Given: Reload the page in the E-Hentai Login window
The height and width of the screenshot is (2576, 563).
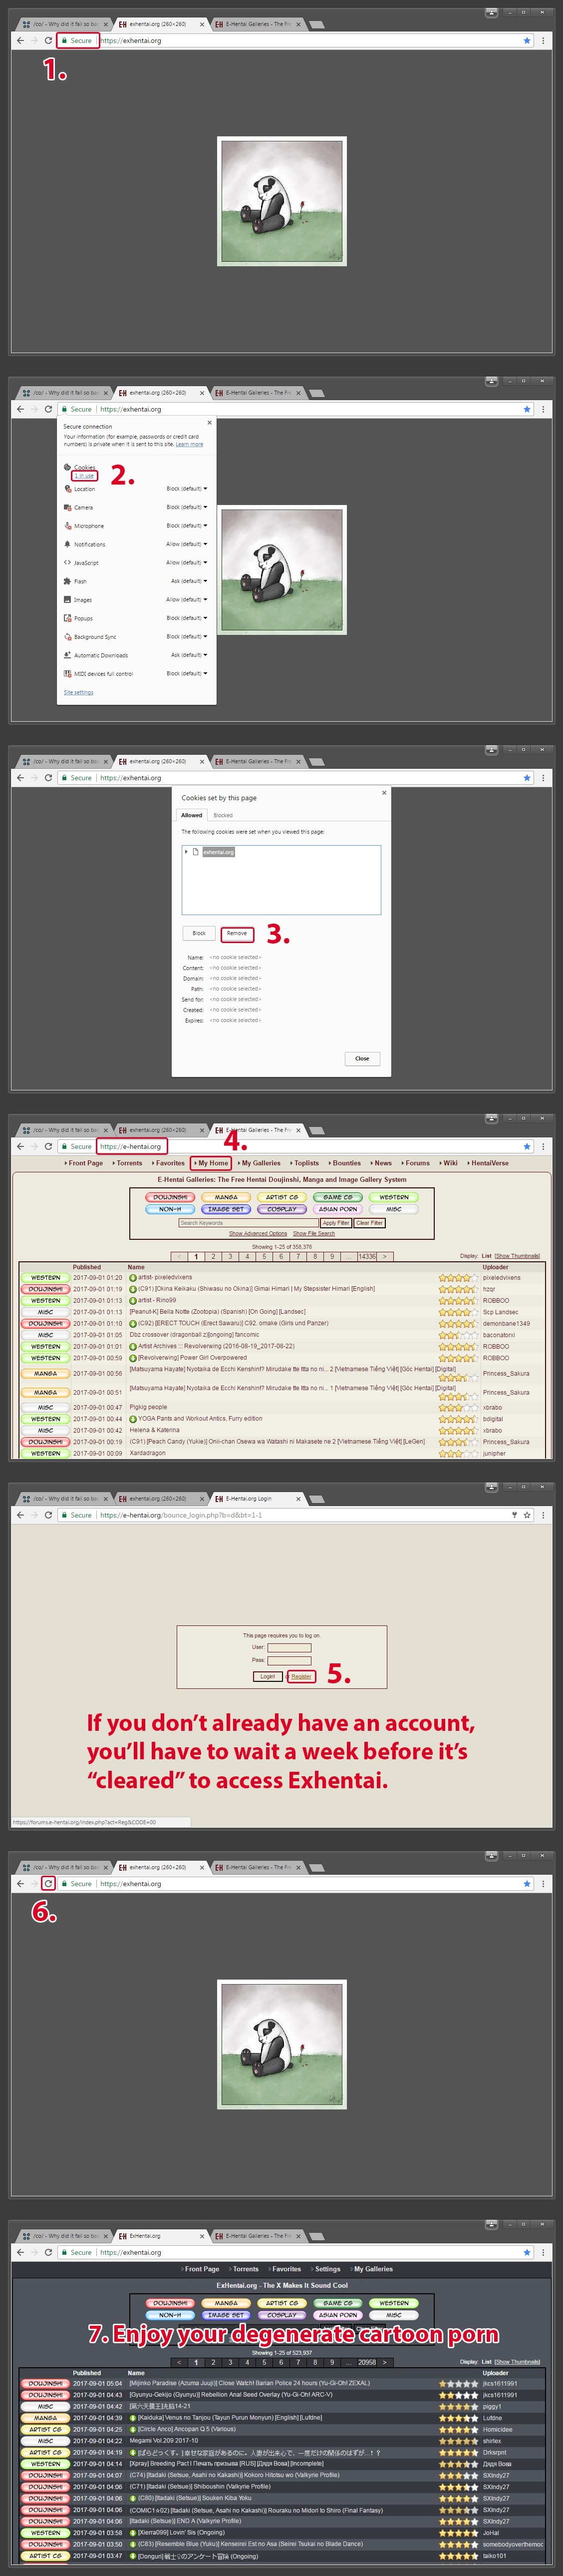Looking at the screenshot, I should tap(48, 1515).
